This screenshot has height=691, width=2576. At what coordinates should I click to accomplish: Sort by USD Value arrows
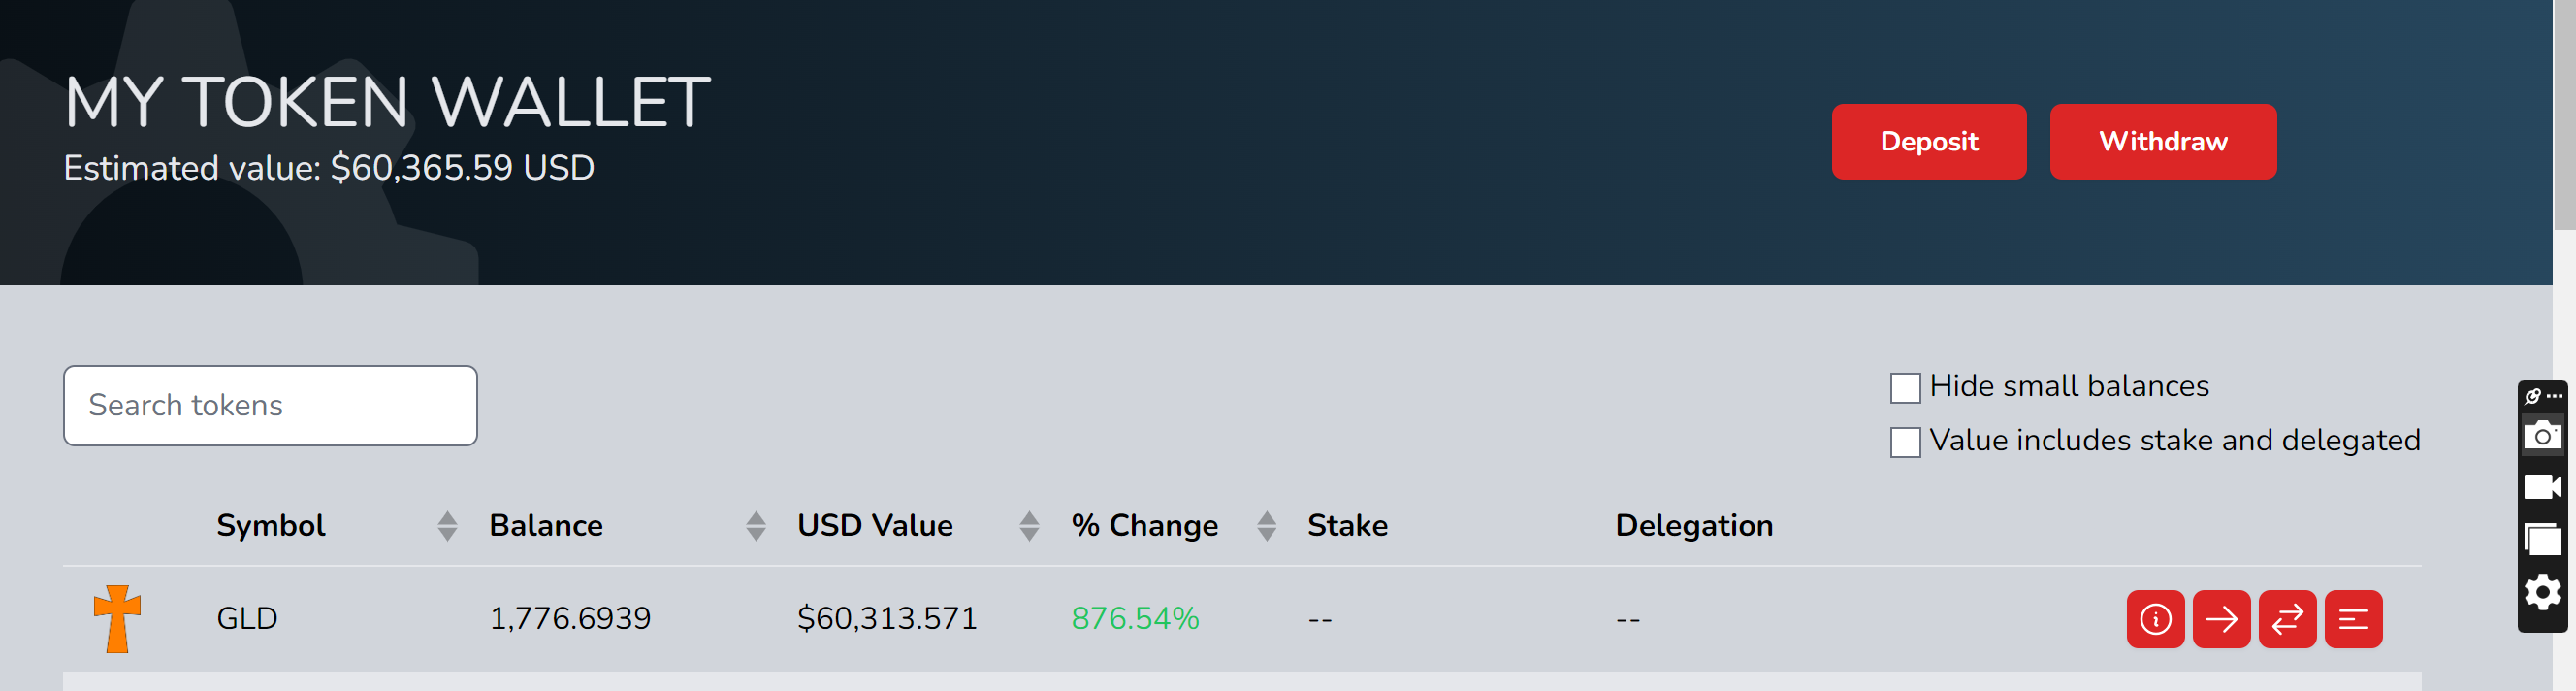(1029, 526)
